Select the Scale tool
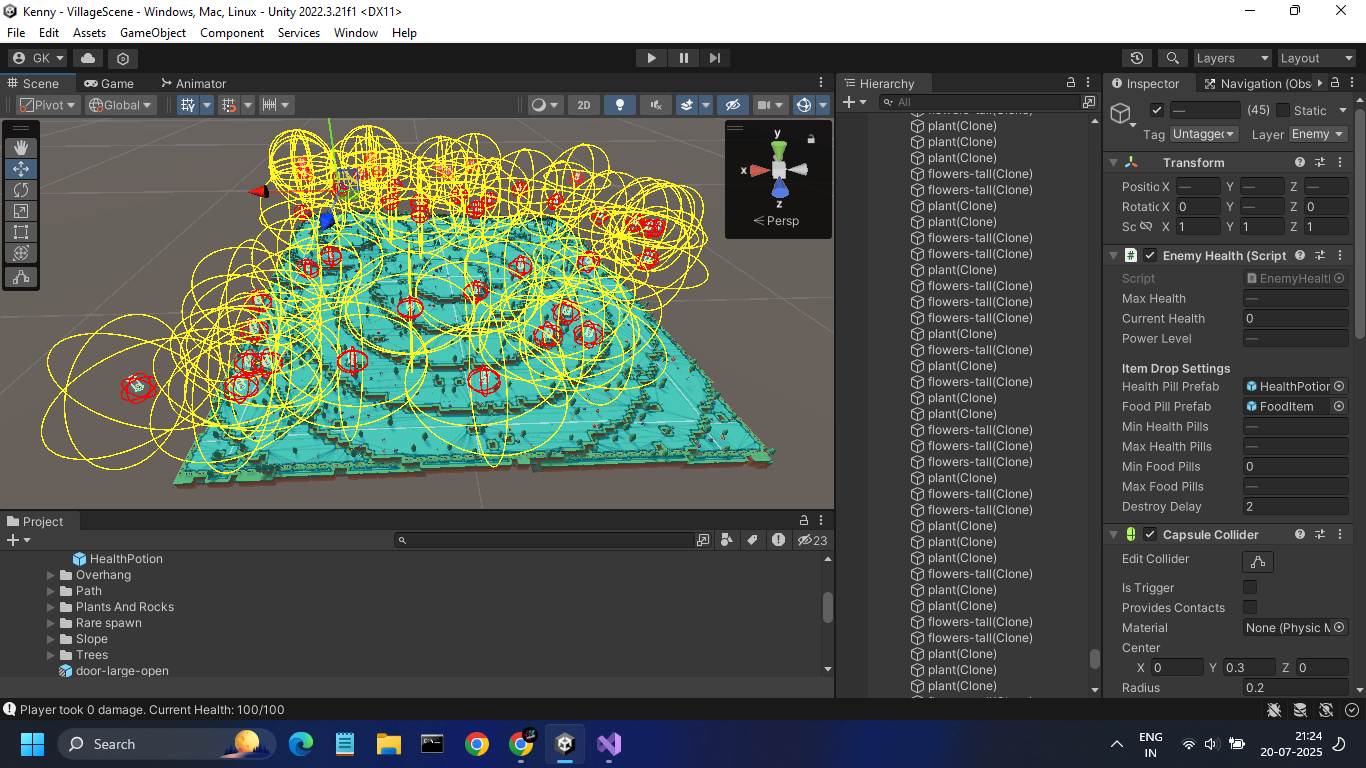This screenshot has width=1366, height=768. [21, 211]
